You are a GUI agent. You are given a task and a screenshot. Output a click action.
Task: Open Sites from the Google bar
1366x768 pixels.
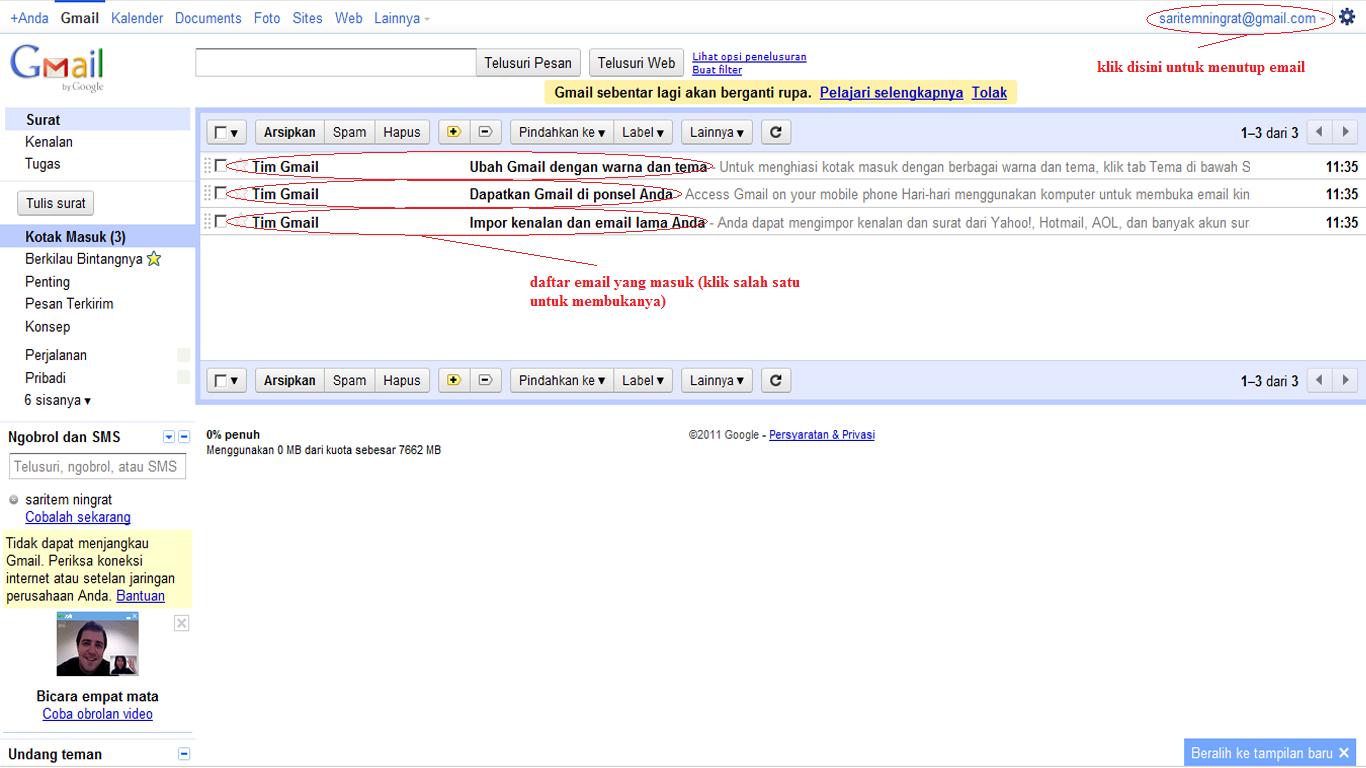(308, 18)
